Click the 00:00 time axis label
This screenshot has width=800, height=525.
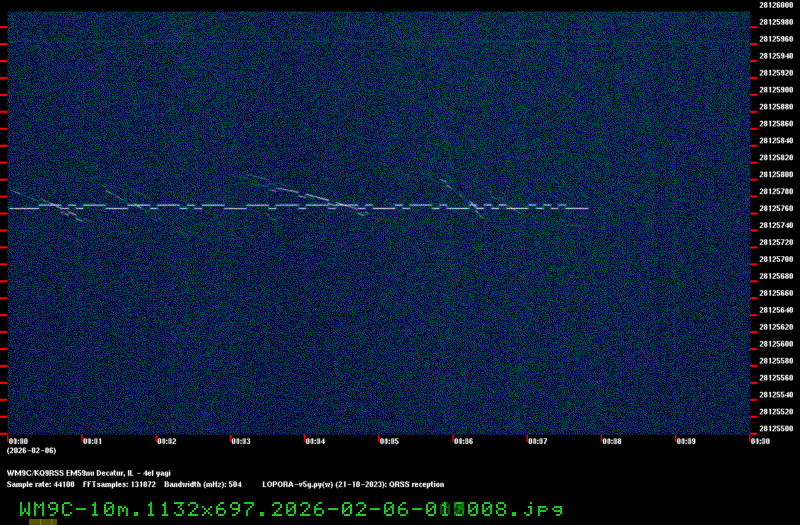click(18, 441)
